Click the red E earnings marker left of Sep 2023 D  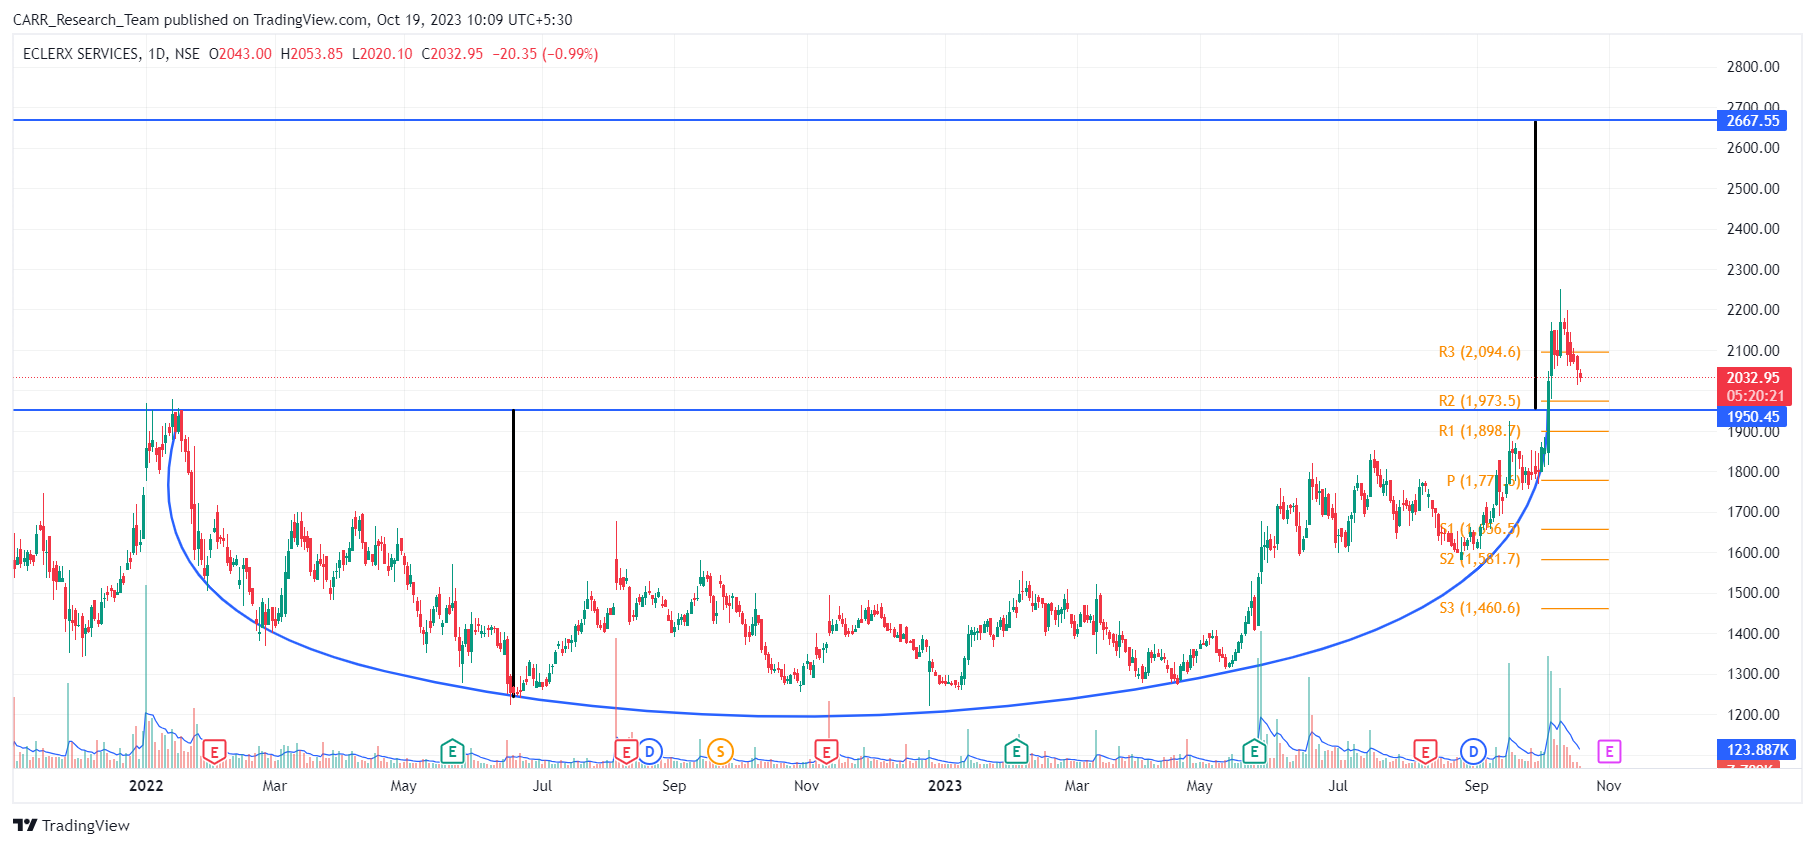[x=1425, y=751]
